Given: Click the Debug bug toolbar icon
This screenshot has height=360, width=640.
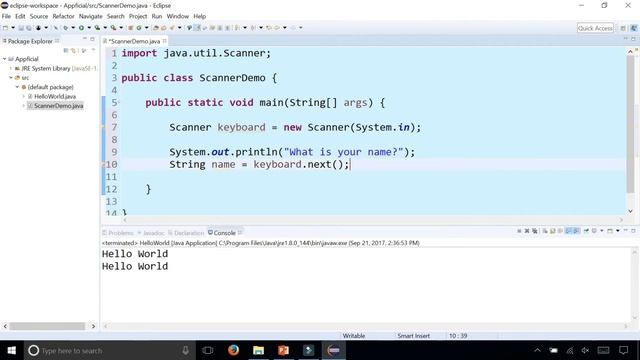Looking at the screenshot, I should [x=65, y=28].
